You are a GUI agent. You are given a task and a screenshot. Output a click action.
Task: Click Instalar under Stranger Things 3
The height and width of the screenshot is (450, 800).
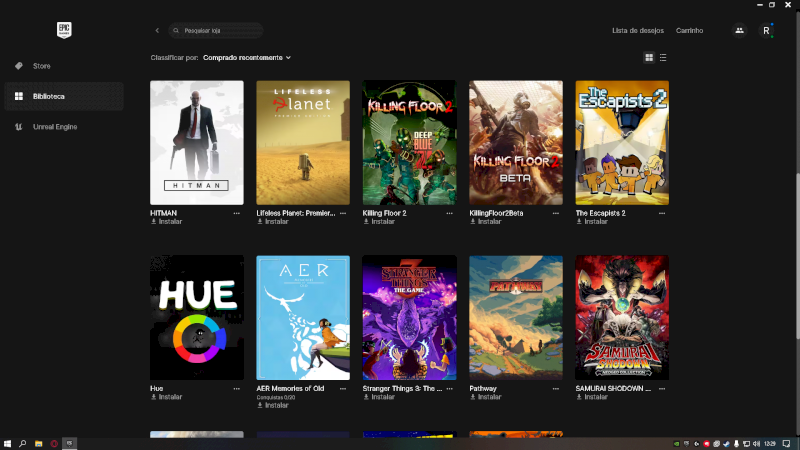tap(379, 396)
